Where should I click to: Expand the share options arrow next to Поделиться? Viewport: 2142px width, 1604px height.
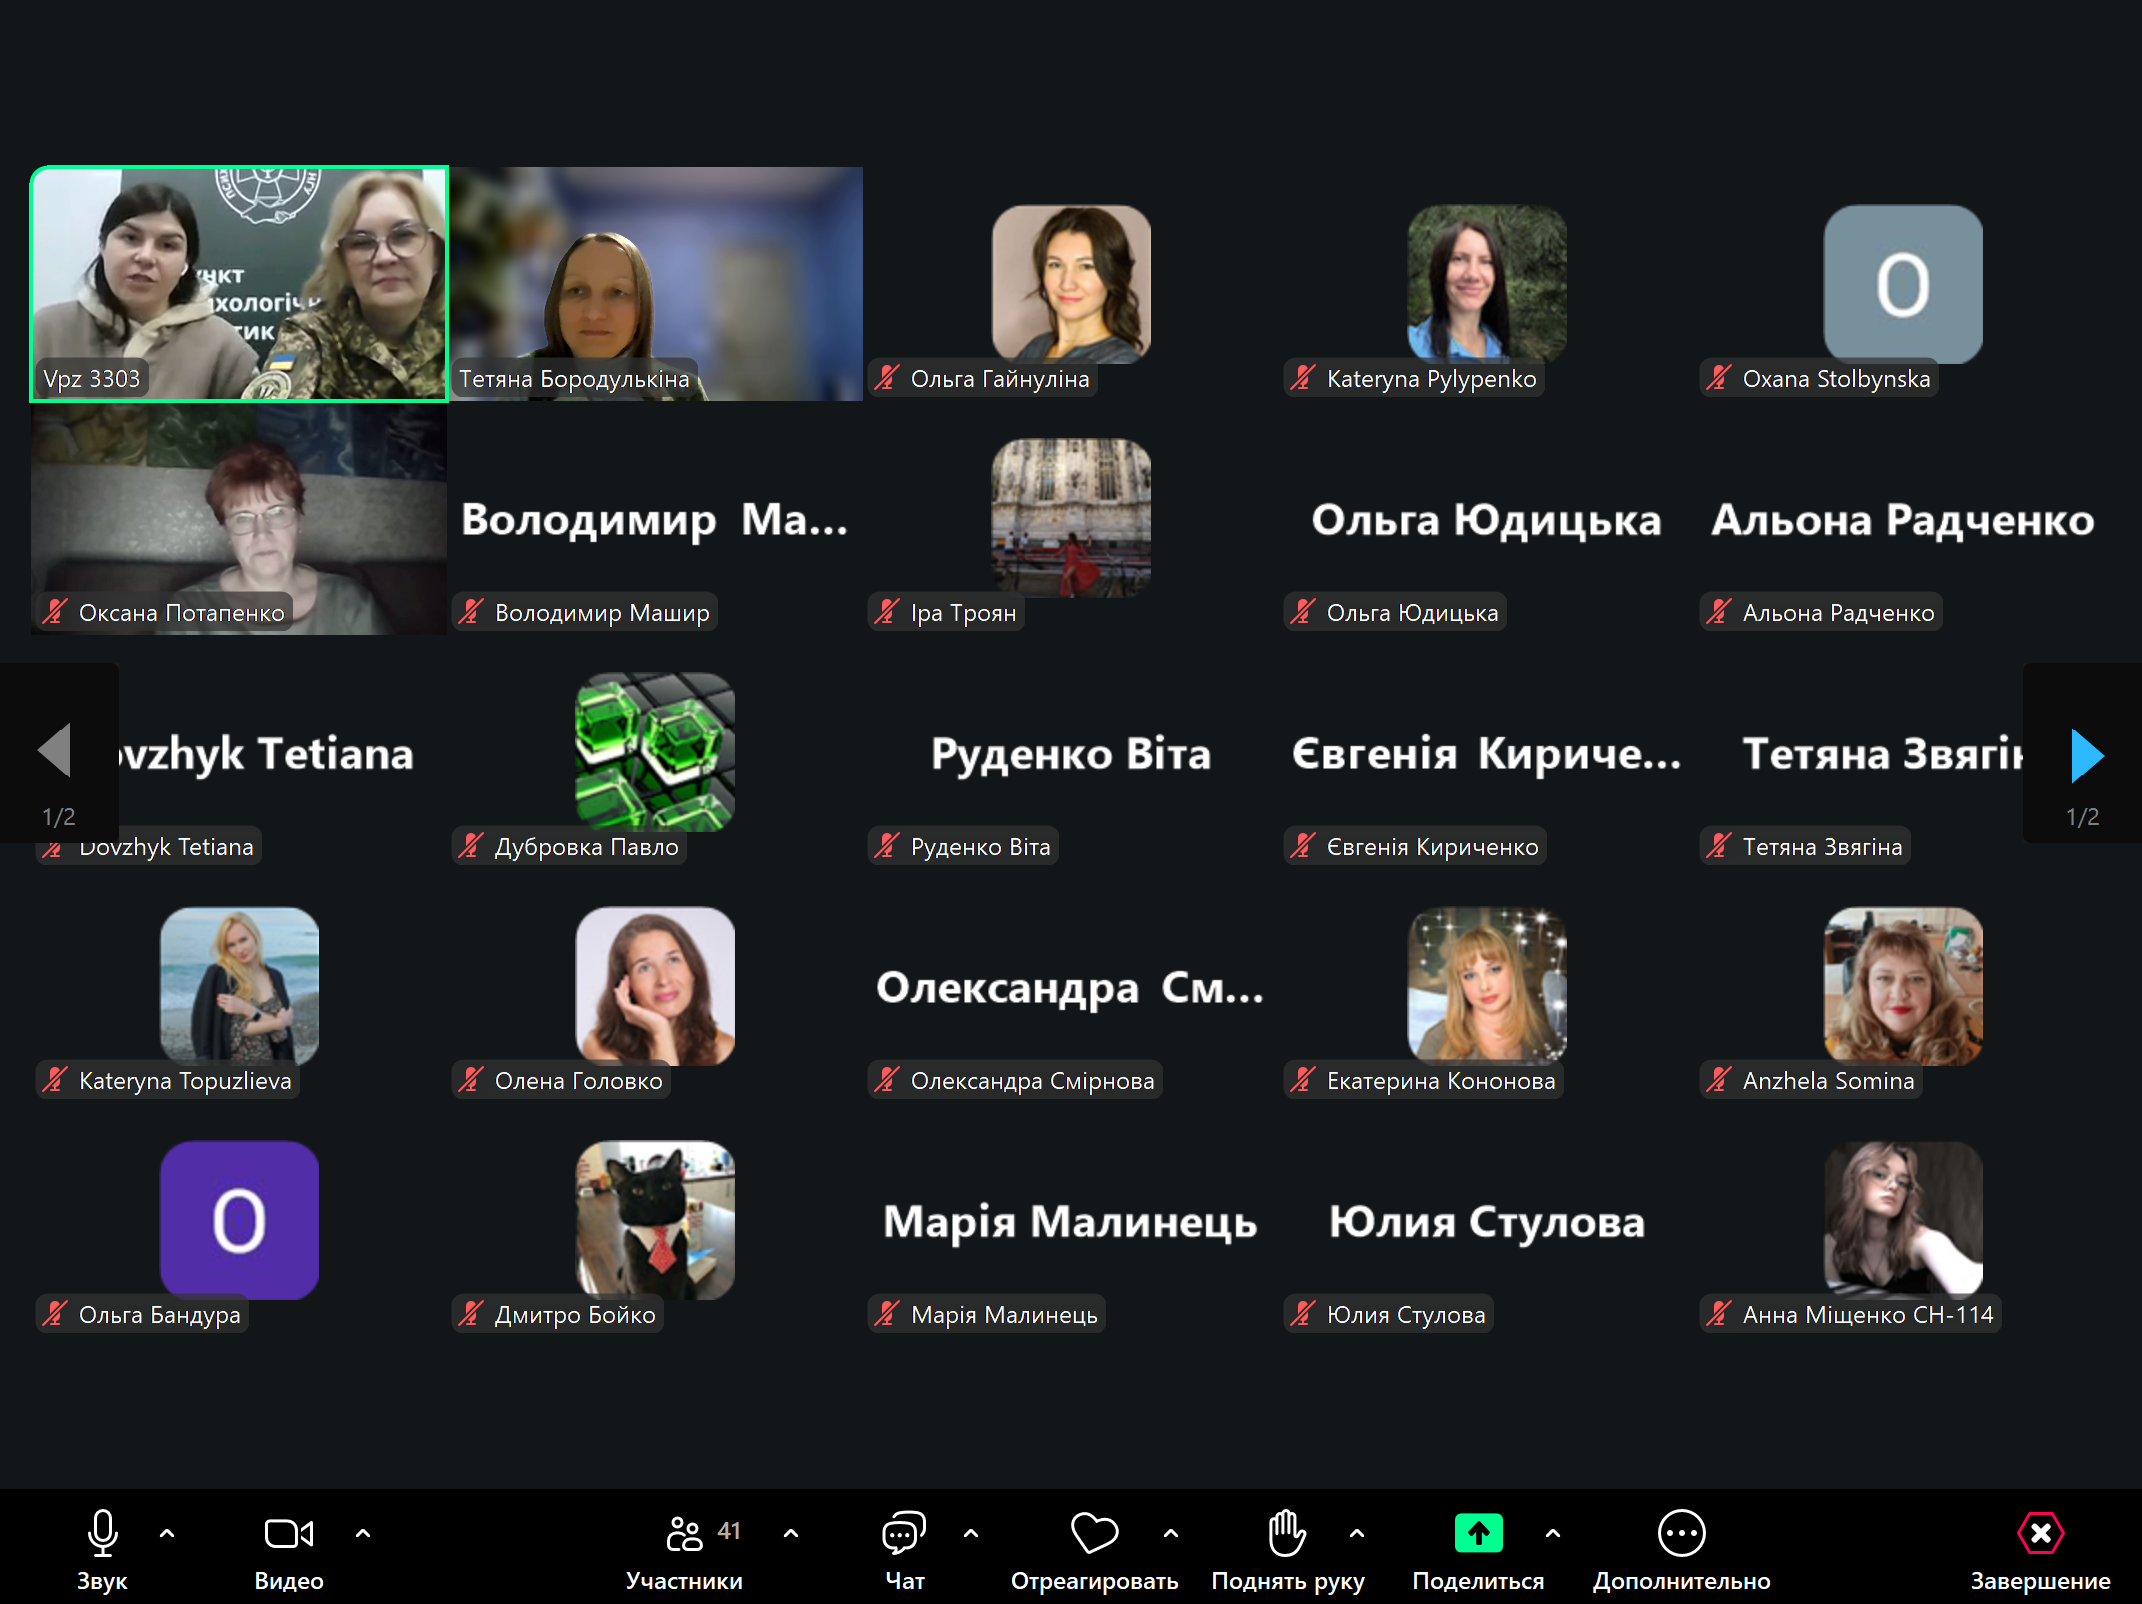click(x=1553, y=1532)
